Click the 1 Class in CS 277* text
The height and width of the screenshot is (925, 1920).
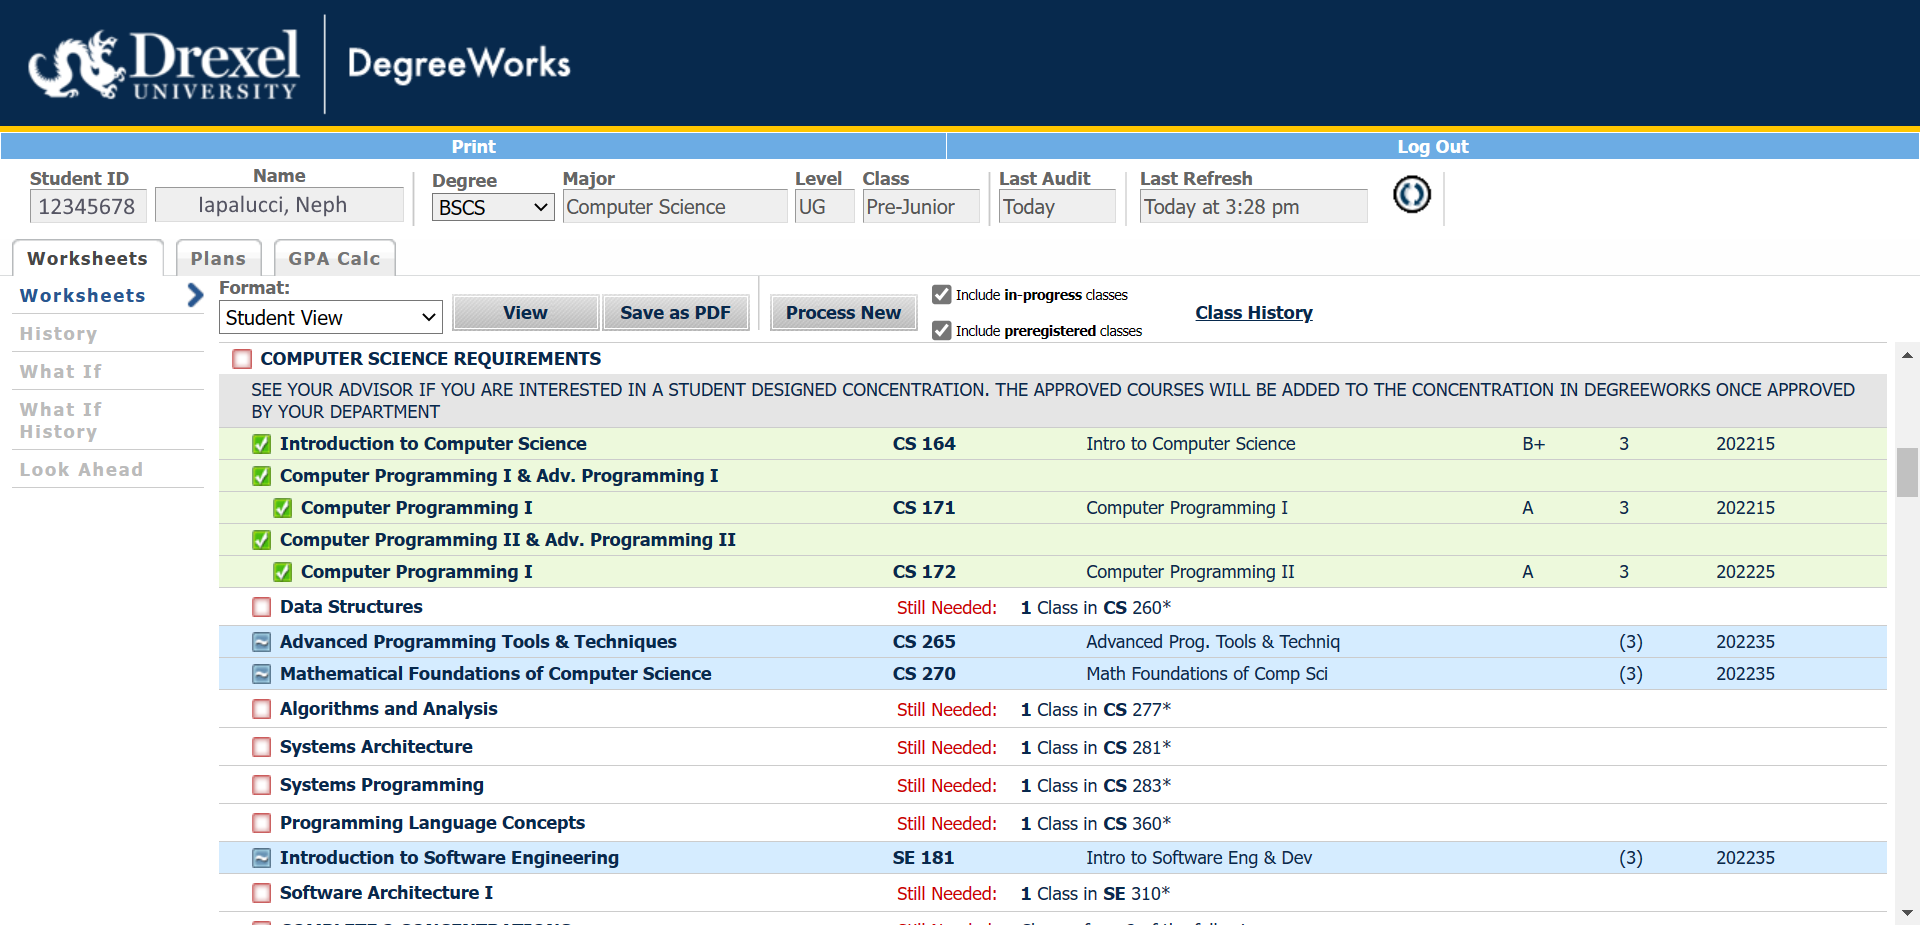coord(1096,710)
